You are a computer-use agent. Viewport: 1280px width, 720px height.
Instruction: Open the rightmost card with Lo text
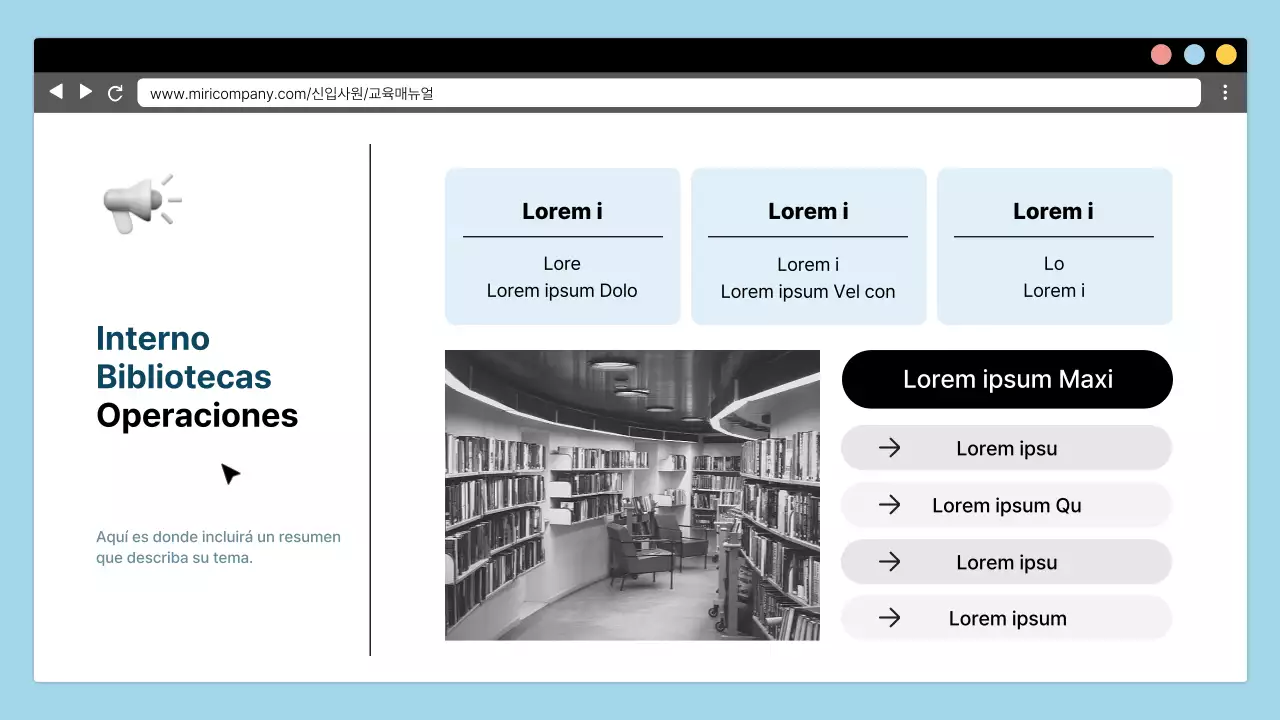click(x=1054, y=246)
